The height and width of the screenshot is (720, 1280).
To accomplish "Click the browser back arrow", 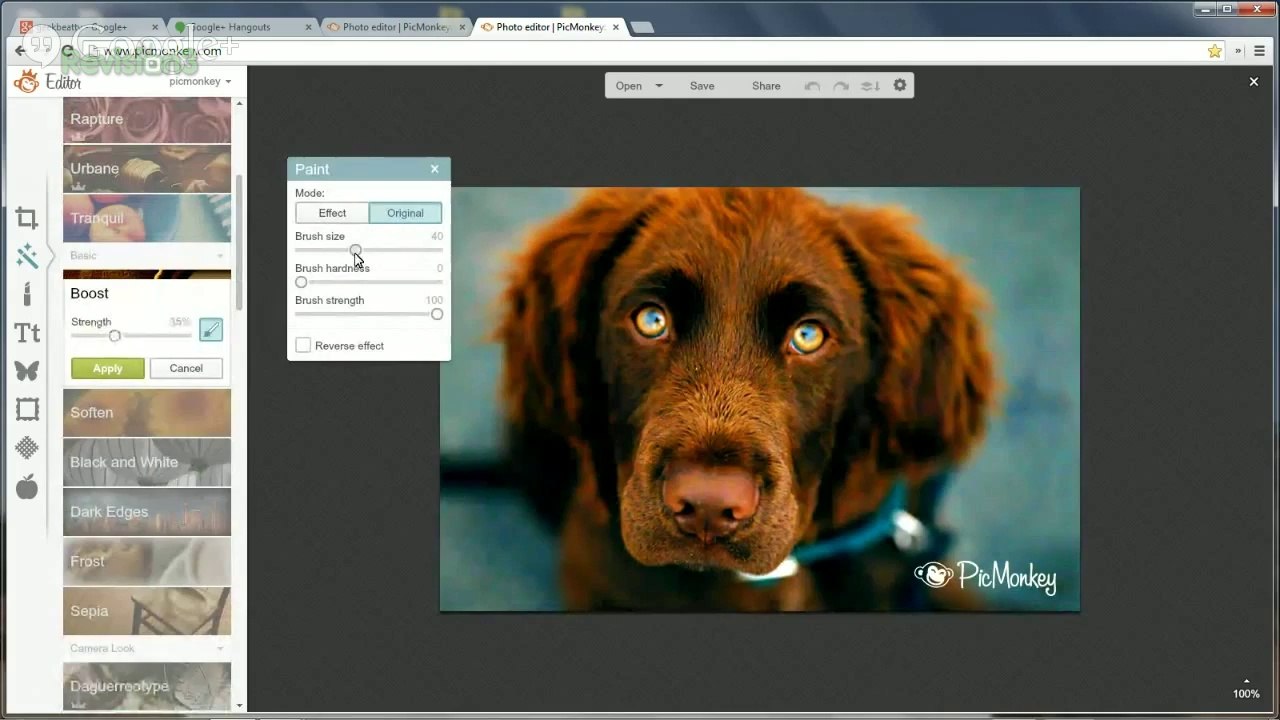I will [20, 51].
